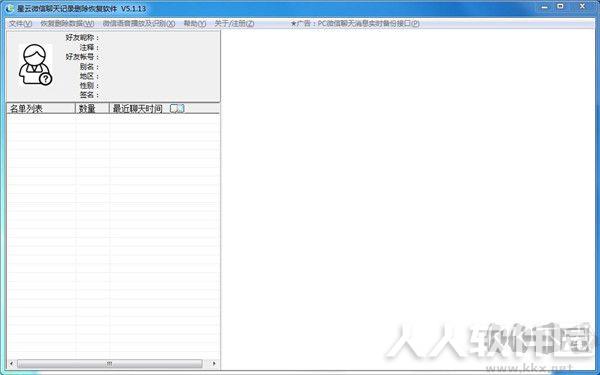The image size is (600, 375).
Task: Click the horizontal scrollbar left arrow
Action: coord(11,363)
